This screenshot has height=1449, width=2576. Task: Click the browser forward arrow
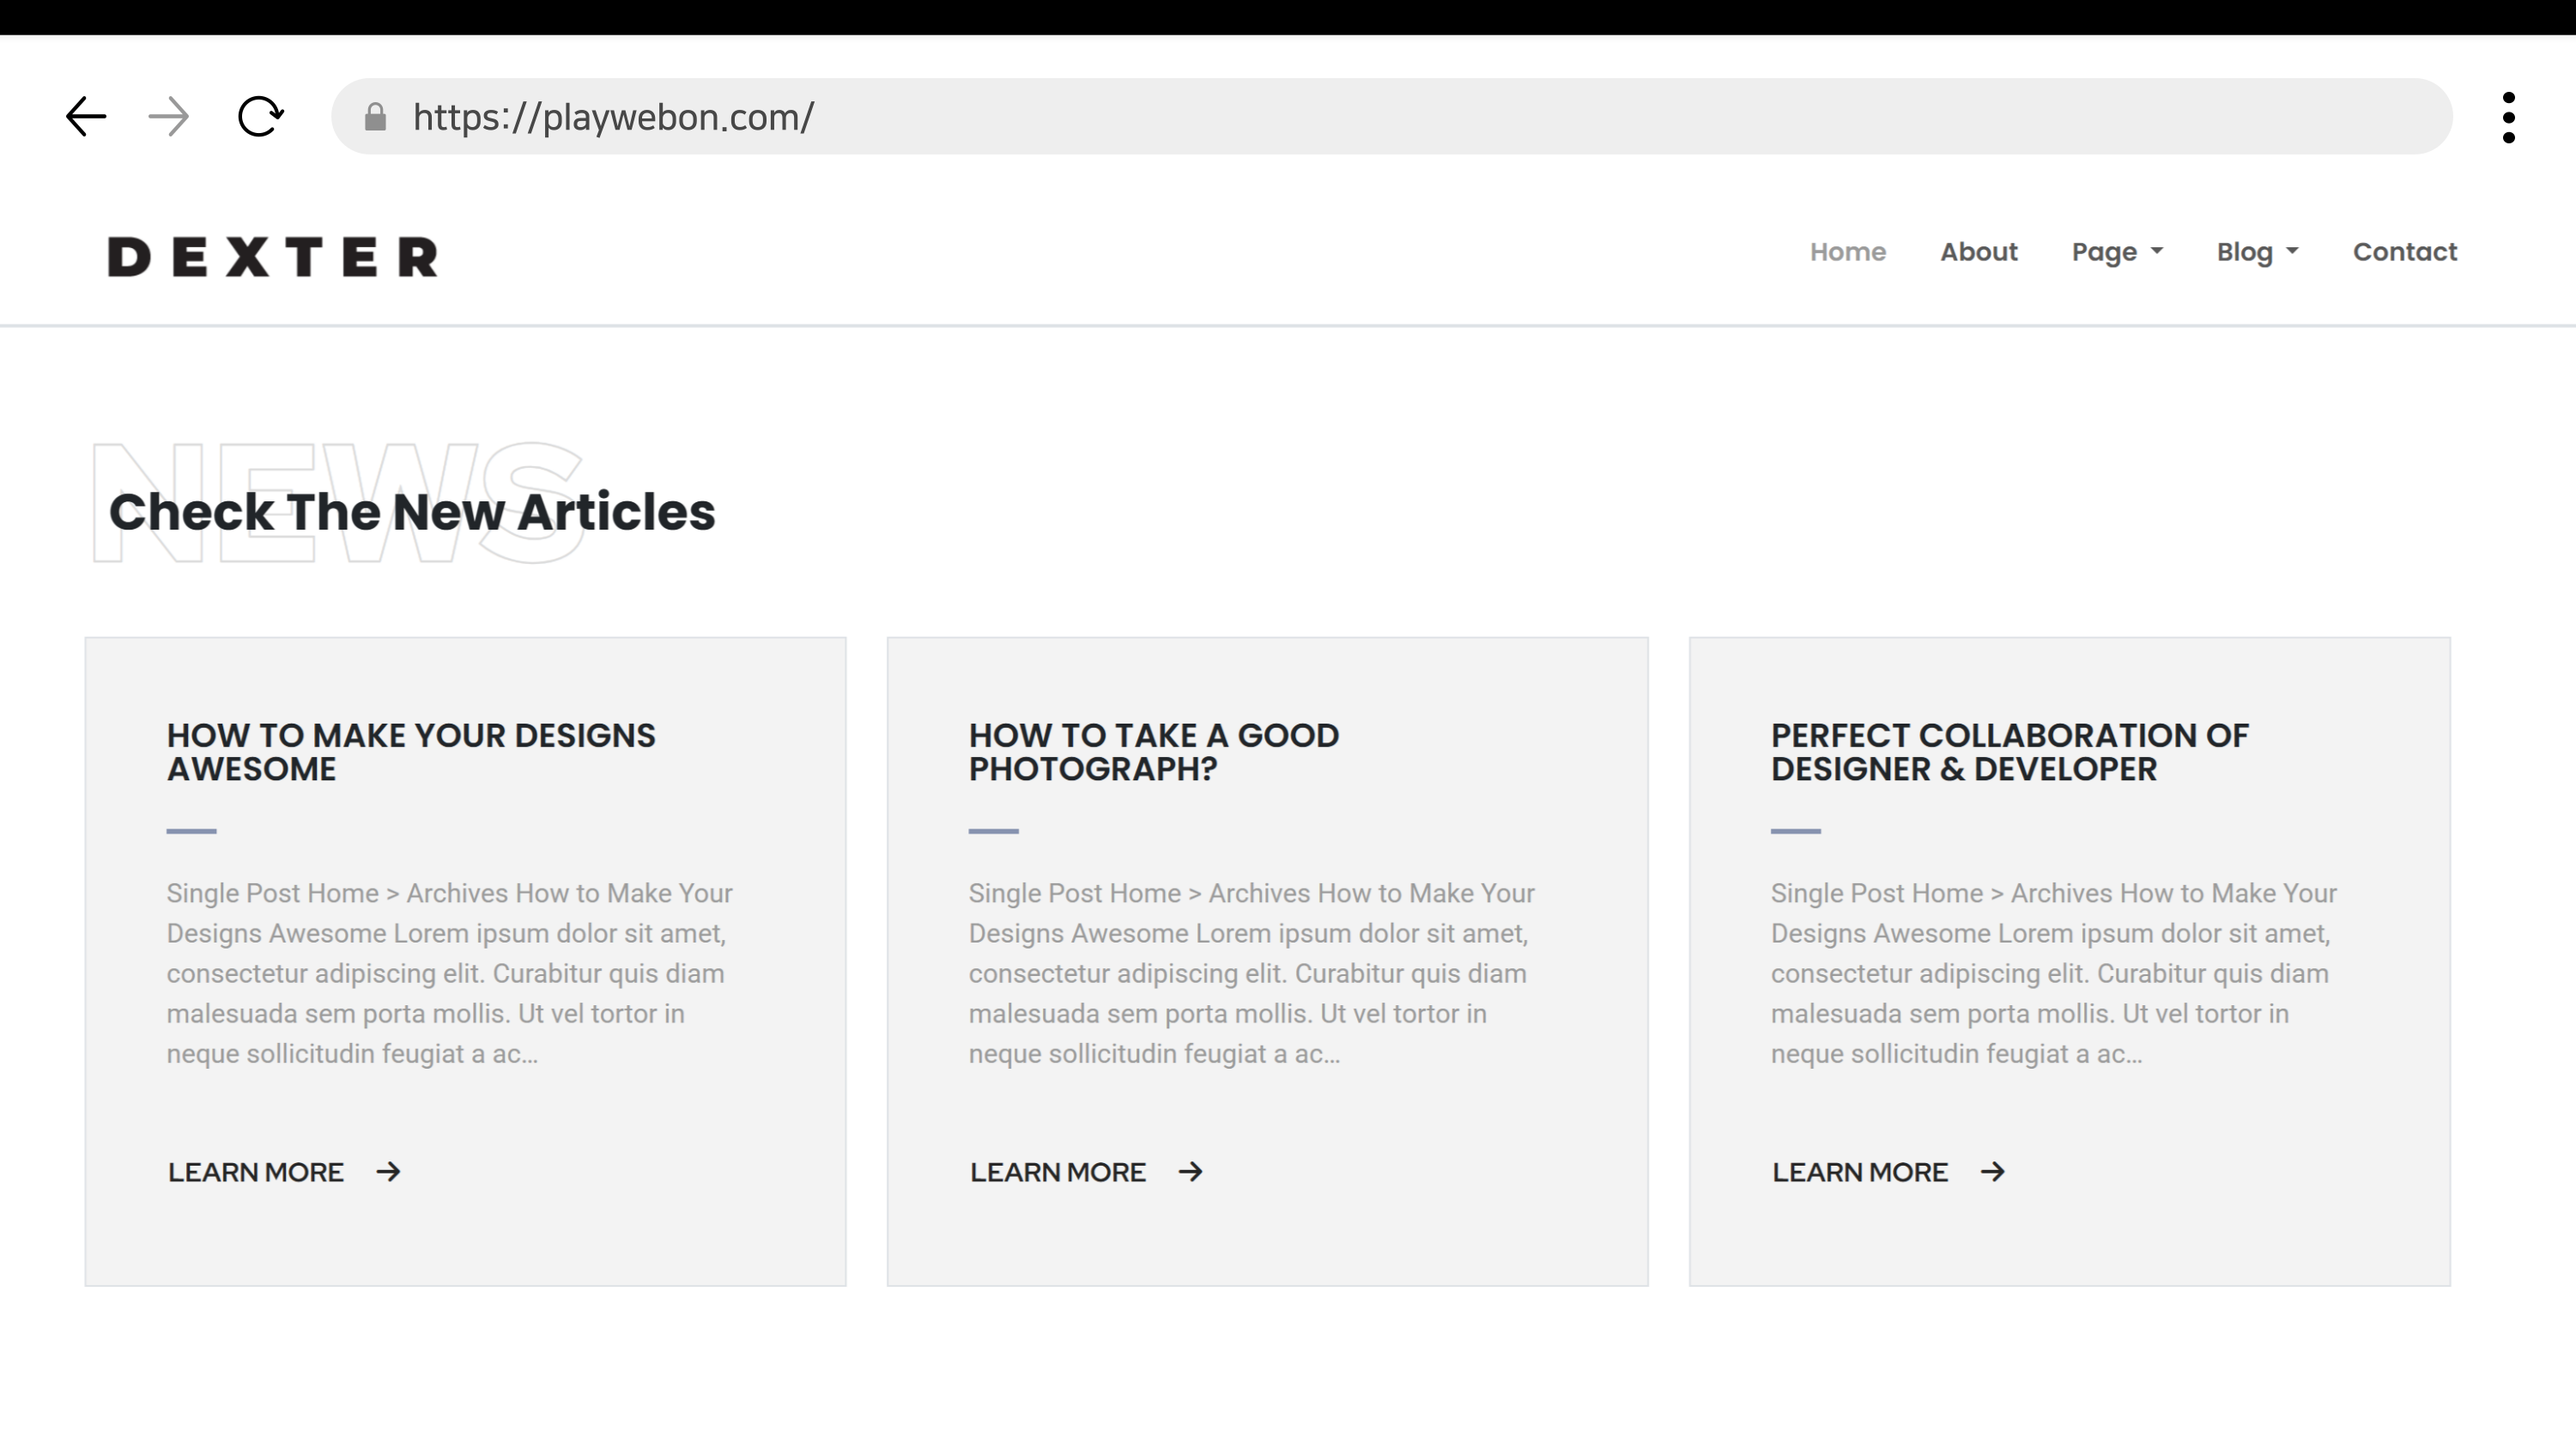coord(168,117)
